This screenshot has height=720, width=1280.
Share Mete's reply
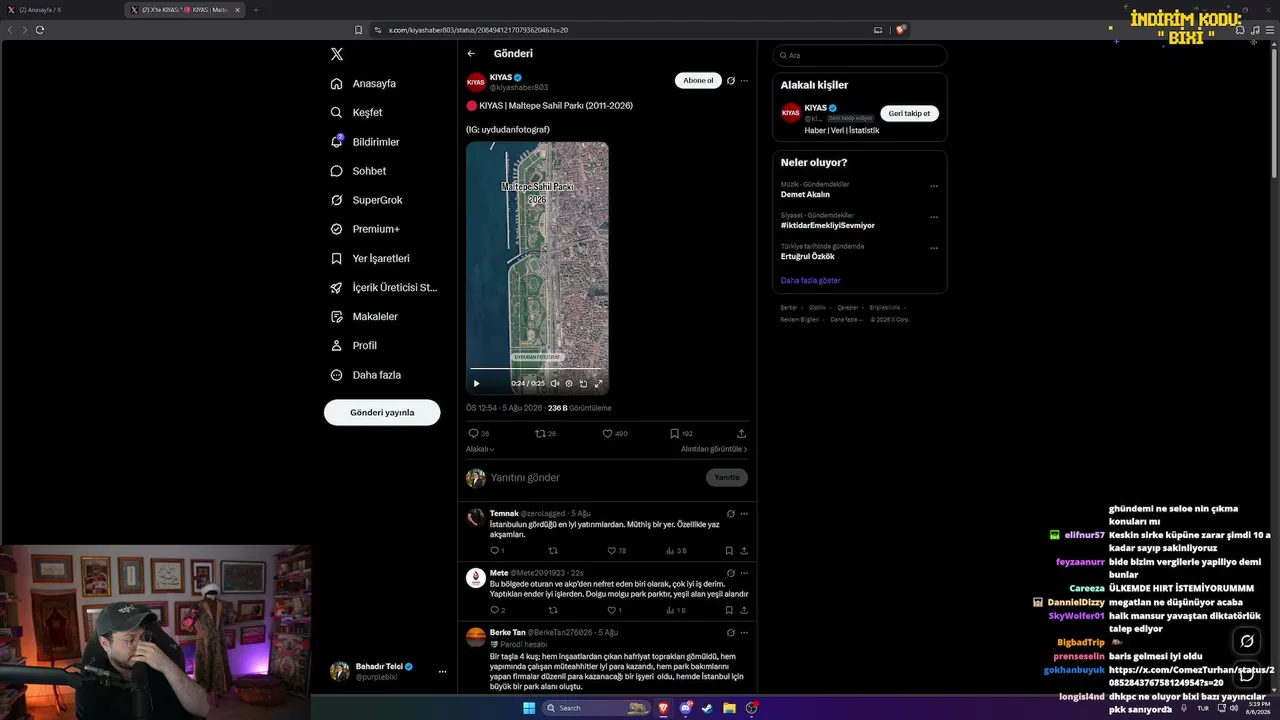tap(744, 610)
